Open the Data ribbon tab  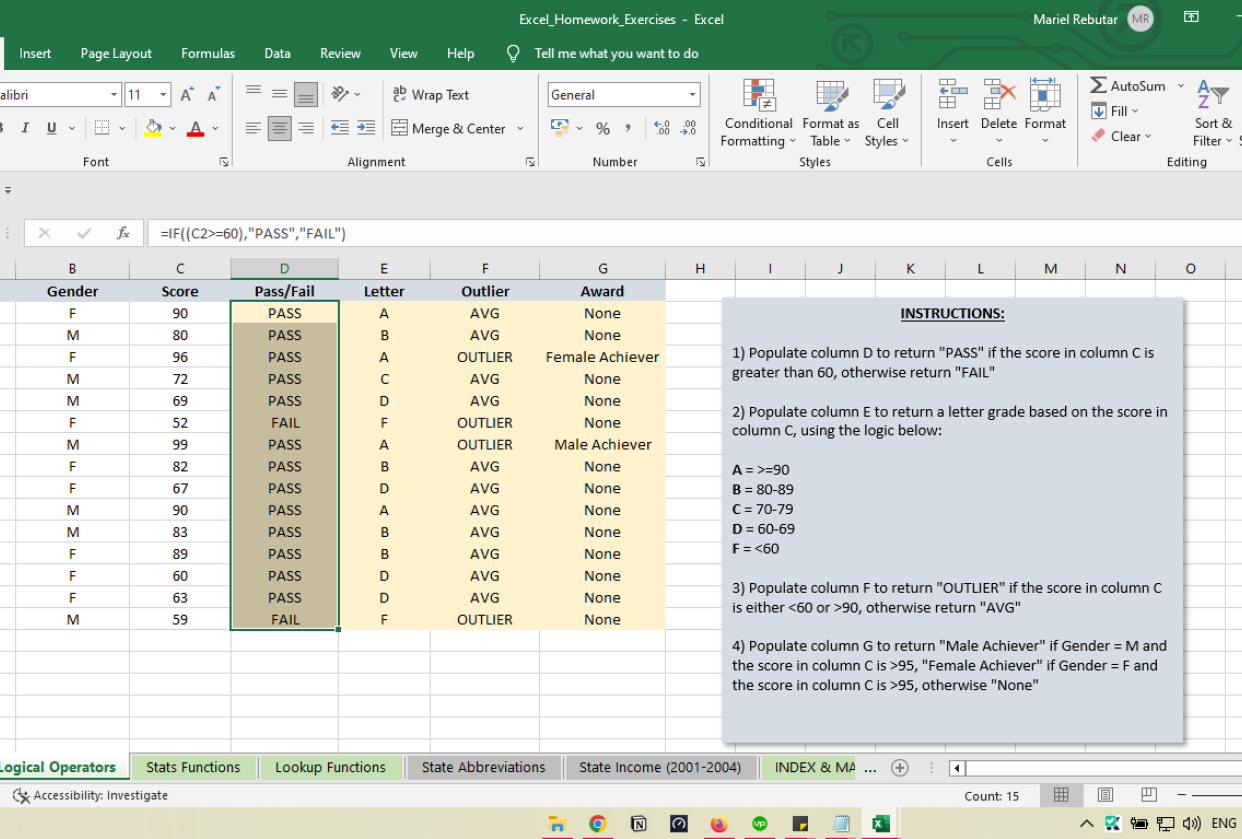point(277,53)
